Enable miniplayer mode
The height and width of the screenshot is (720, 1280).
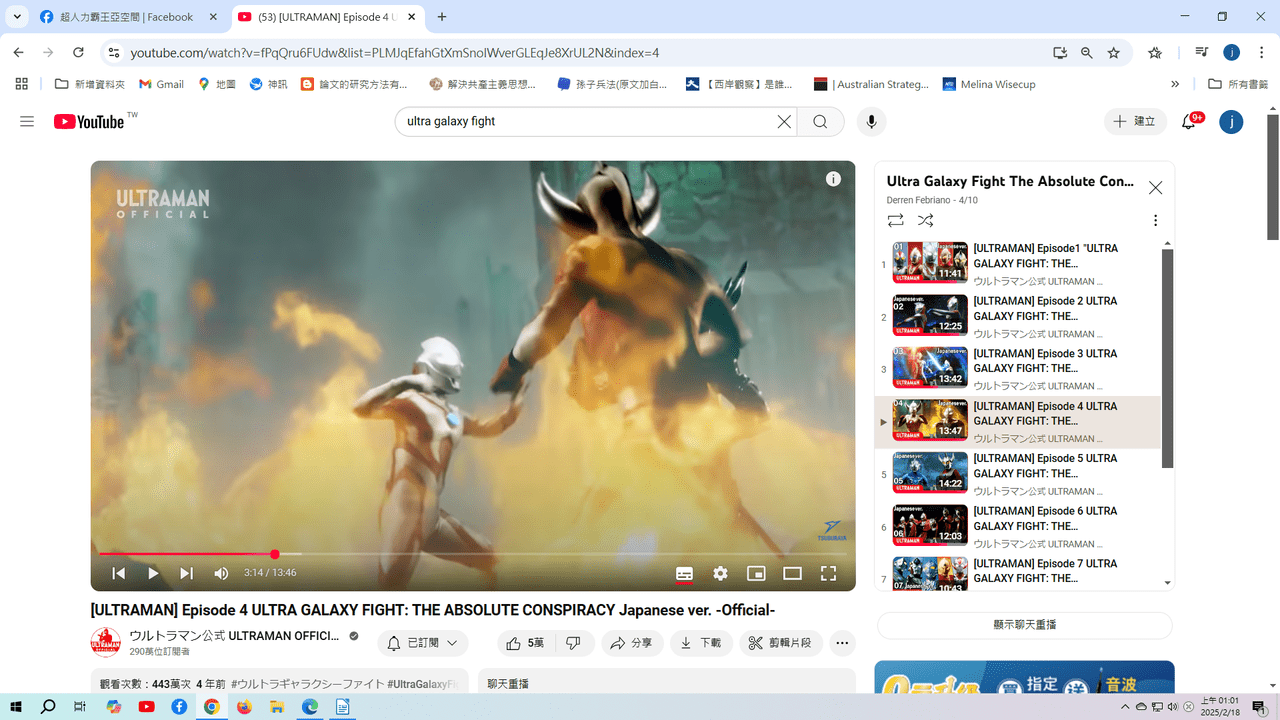756,573
